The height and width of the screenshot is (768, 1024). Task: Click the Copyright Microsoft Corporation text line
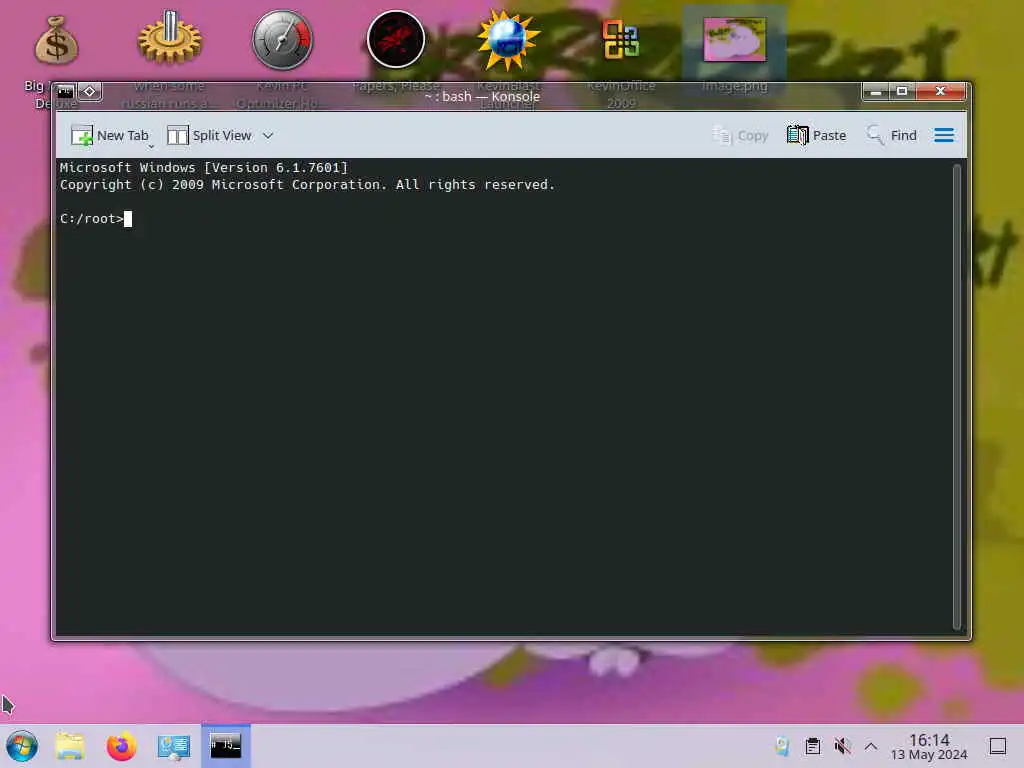[307, 185]
